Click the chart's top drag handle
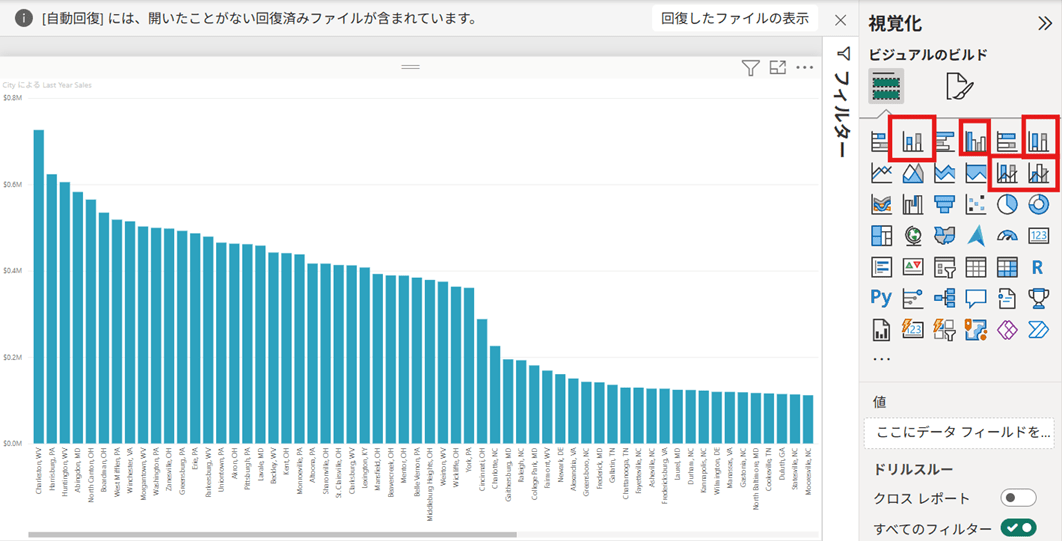Image resolution: width=1062 pixels, height=541 pixels. pyautogui.click(x=410, y=67)
